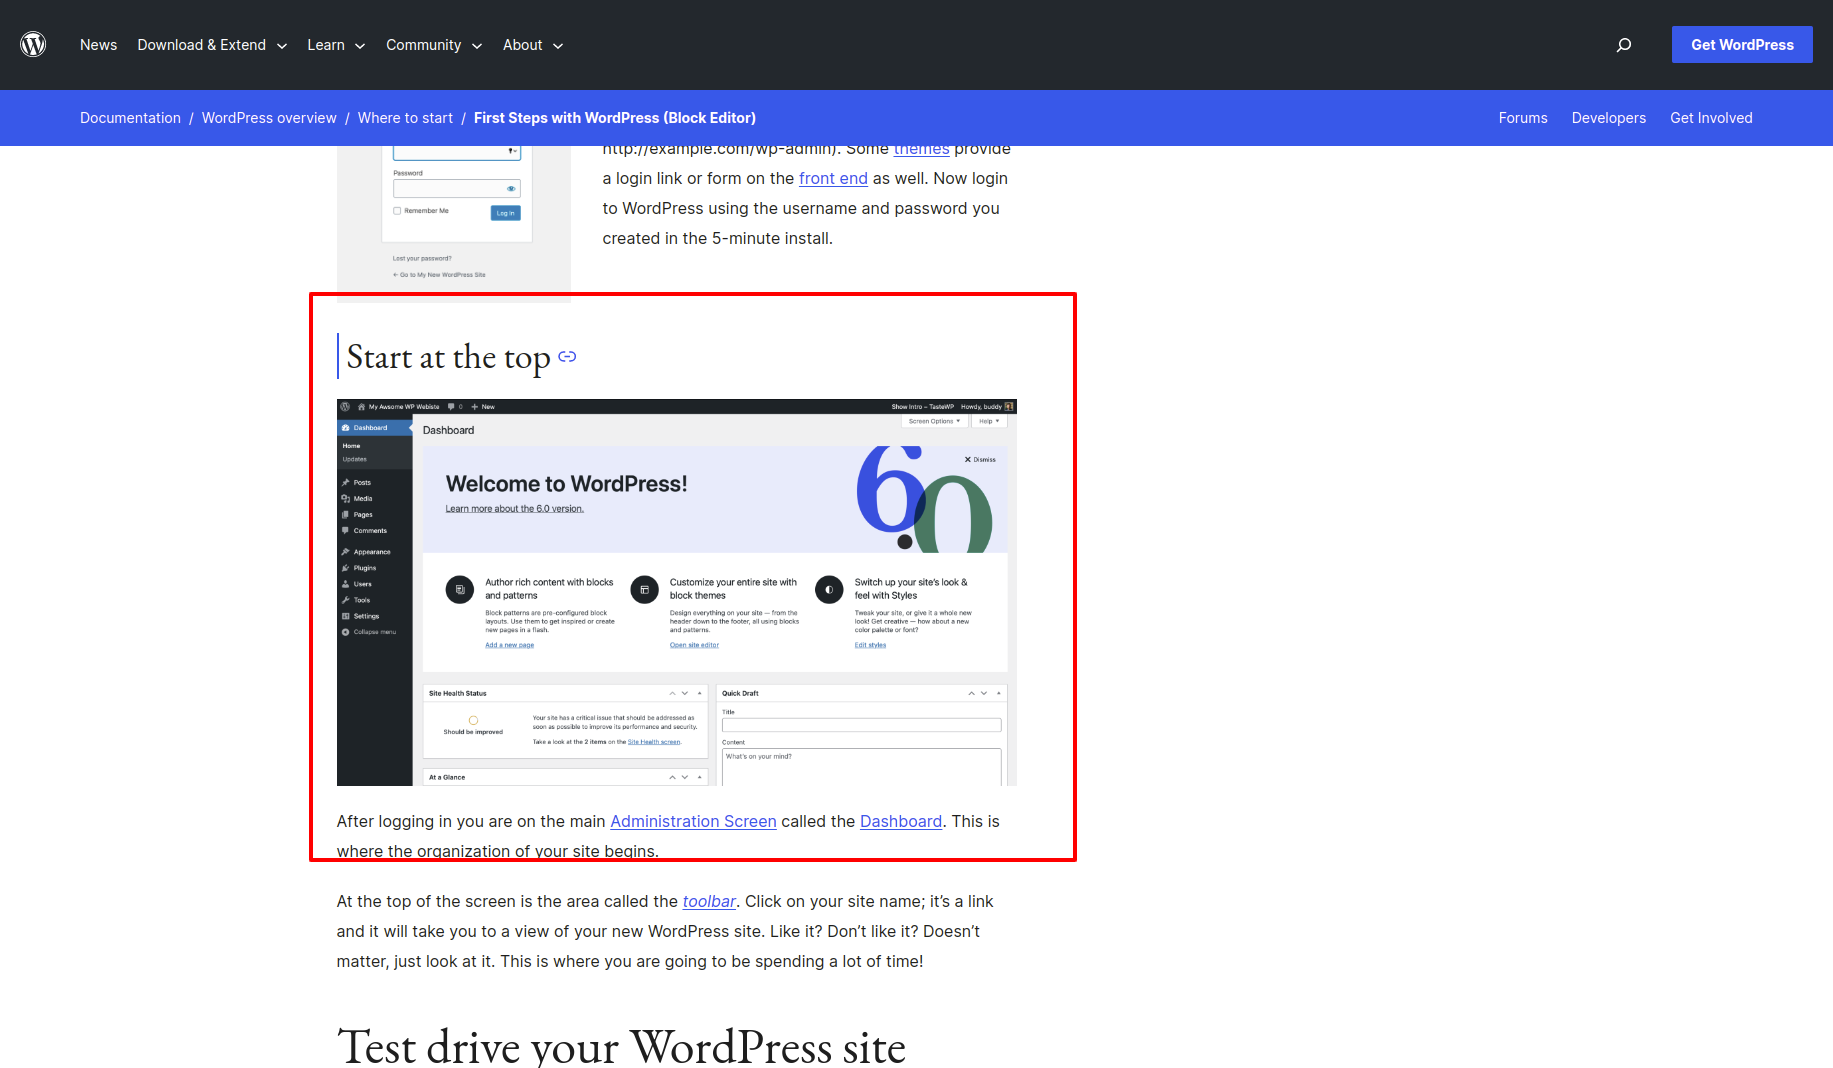Image resolution: width=1833 pixels, height=1068 pixels.
Task: Open the Download & Extend menu
Action: tap(202, 45)
